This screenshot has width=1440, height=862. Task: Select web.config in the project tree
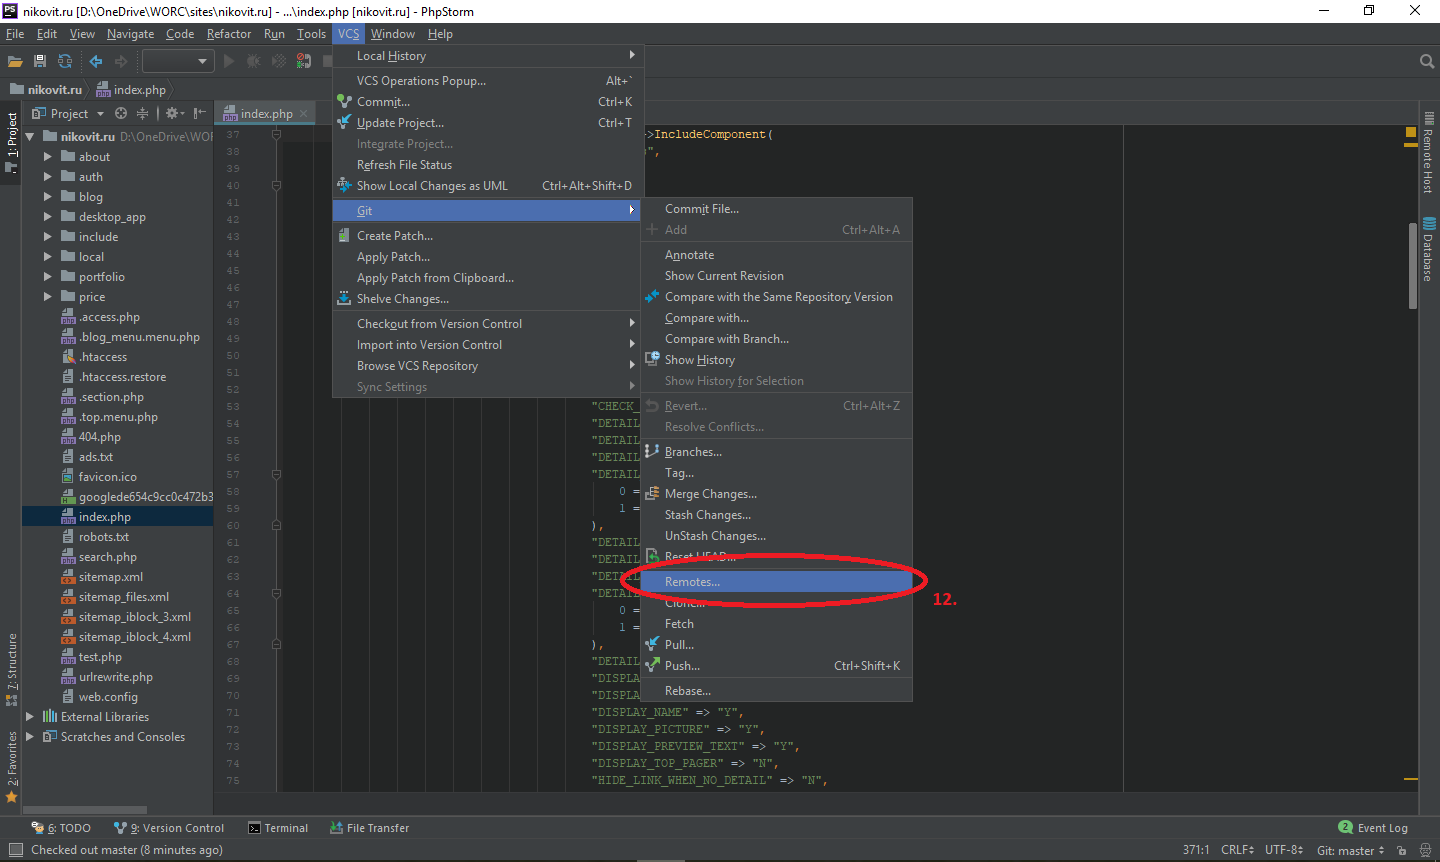[108, 697]
